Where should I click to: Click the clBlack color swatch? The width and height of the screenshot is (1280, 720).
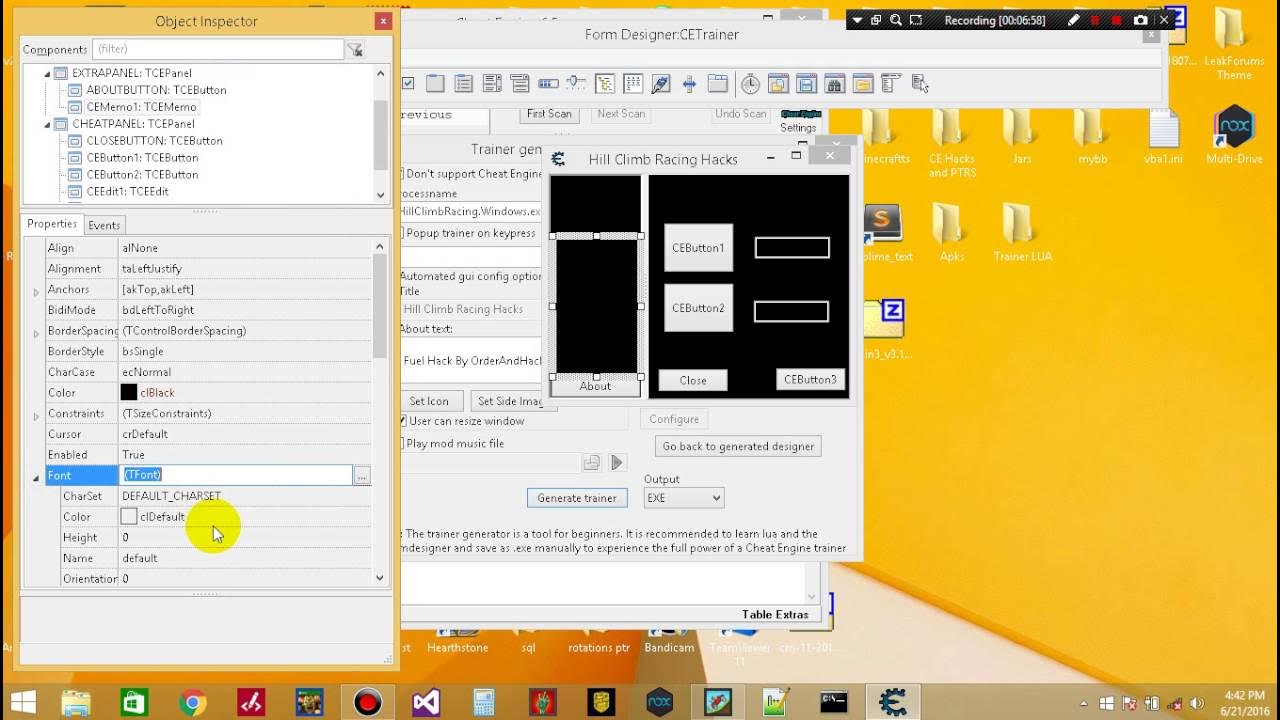129,393
